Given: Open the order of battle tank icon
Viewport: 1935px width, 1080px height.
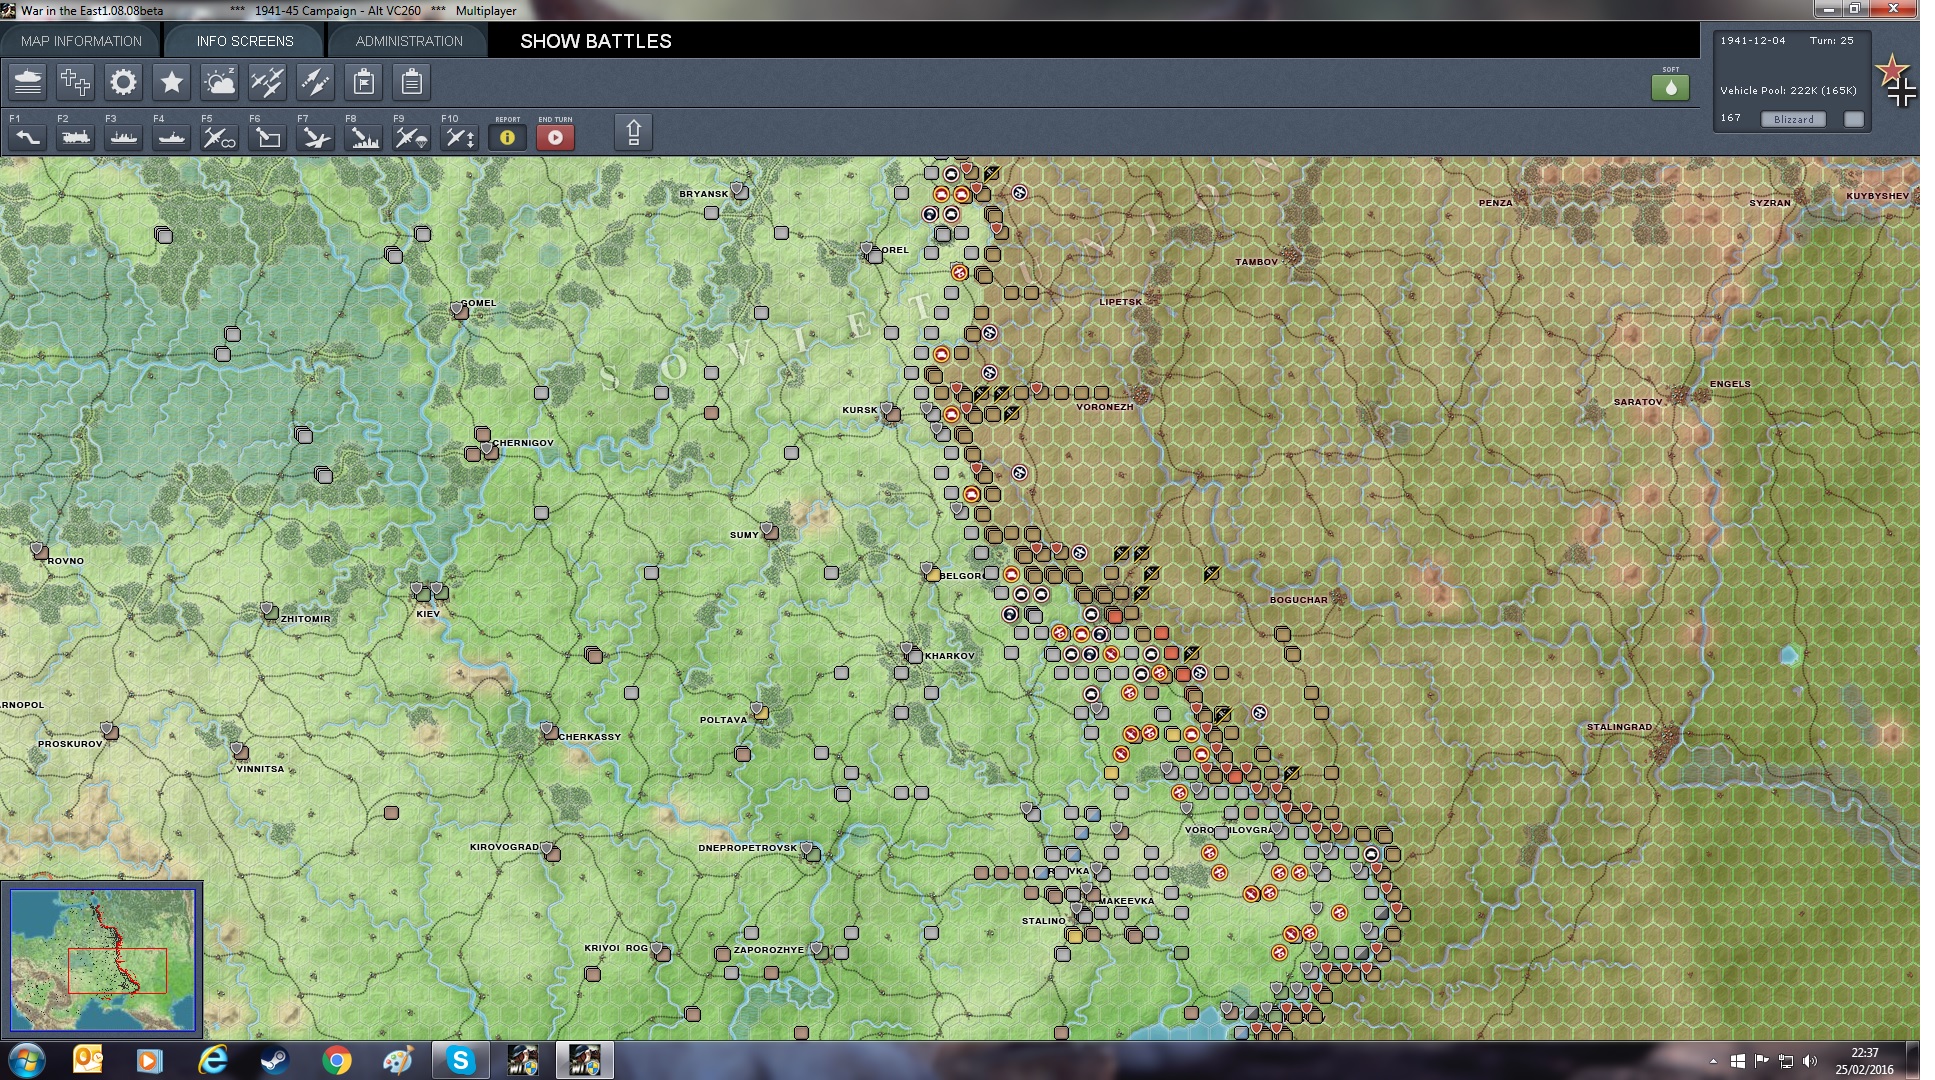Looking at the screenshot, I should (x=28, y=82).
